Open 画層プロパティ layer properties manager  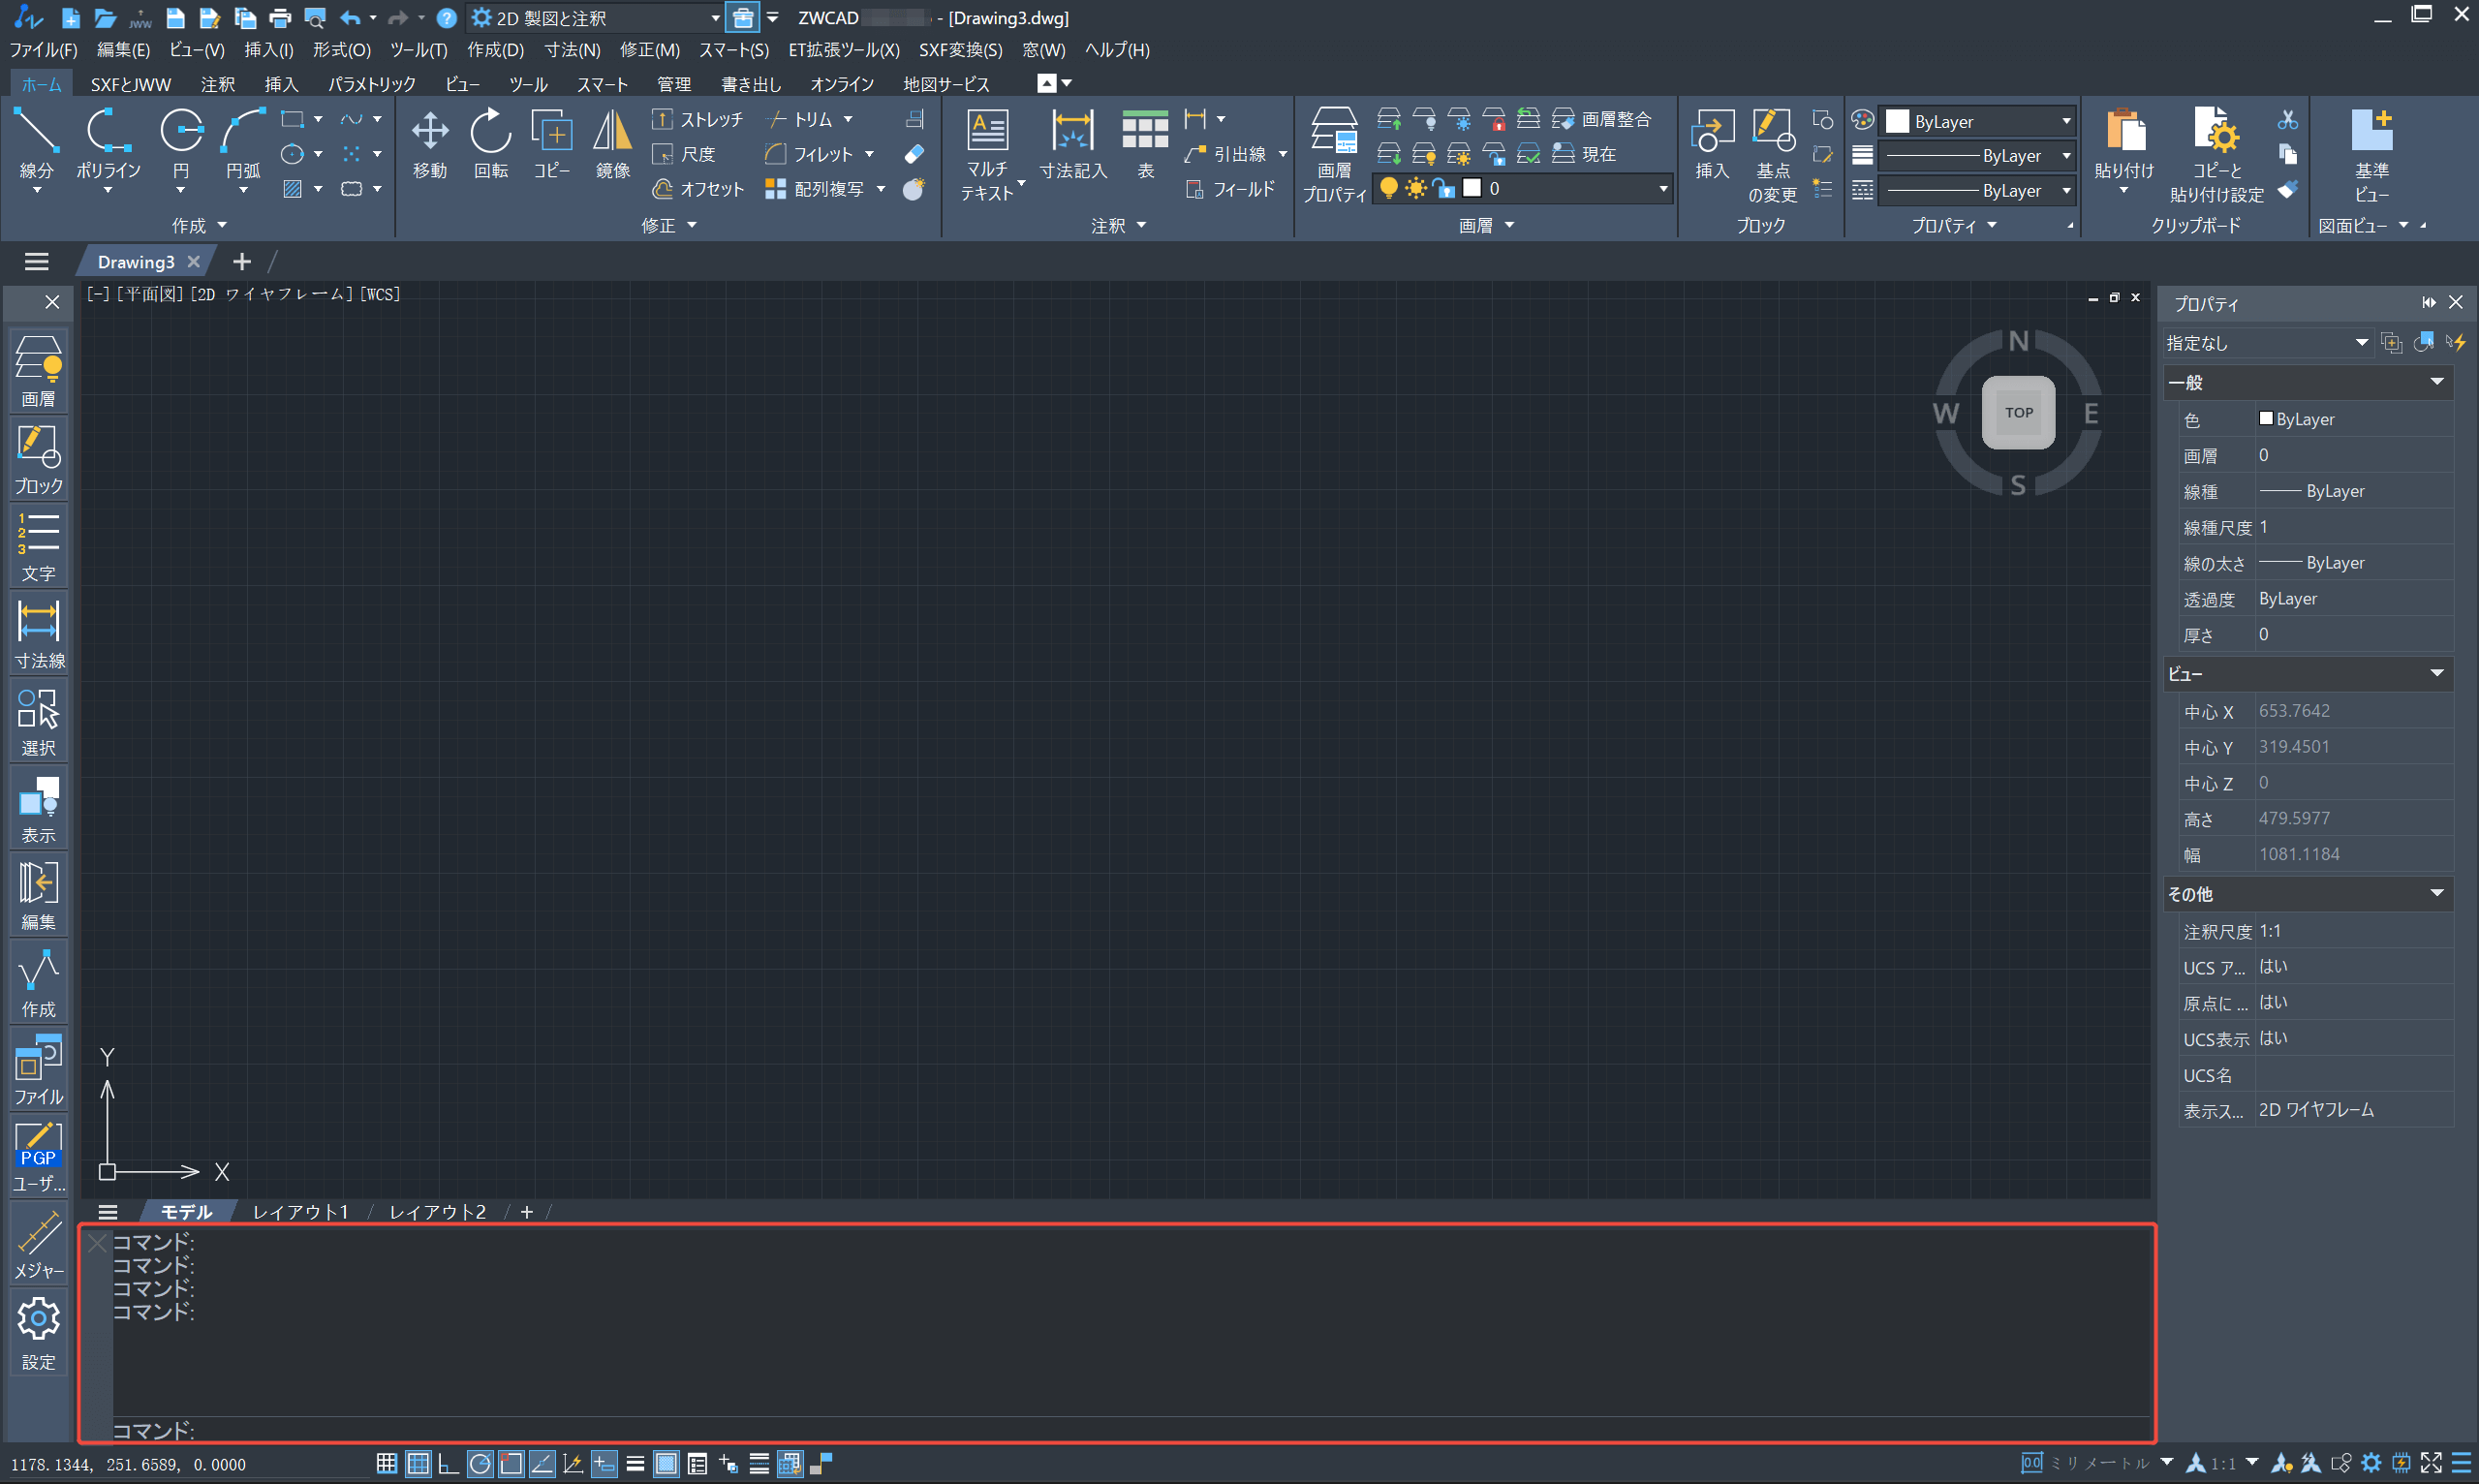click(1334, 155)
